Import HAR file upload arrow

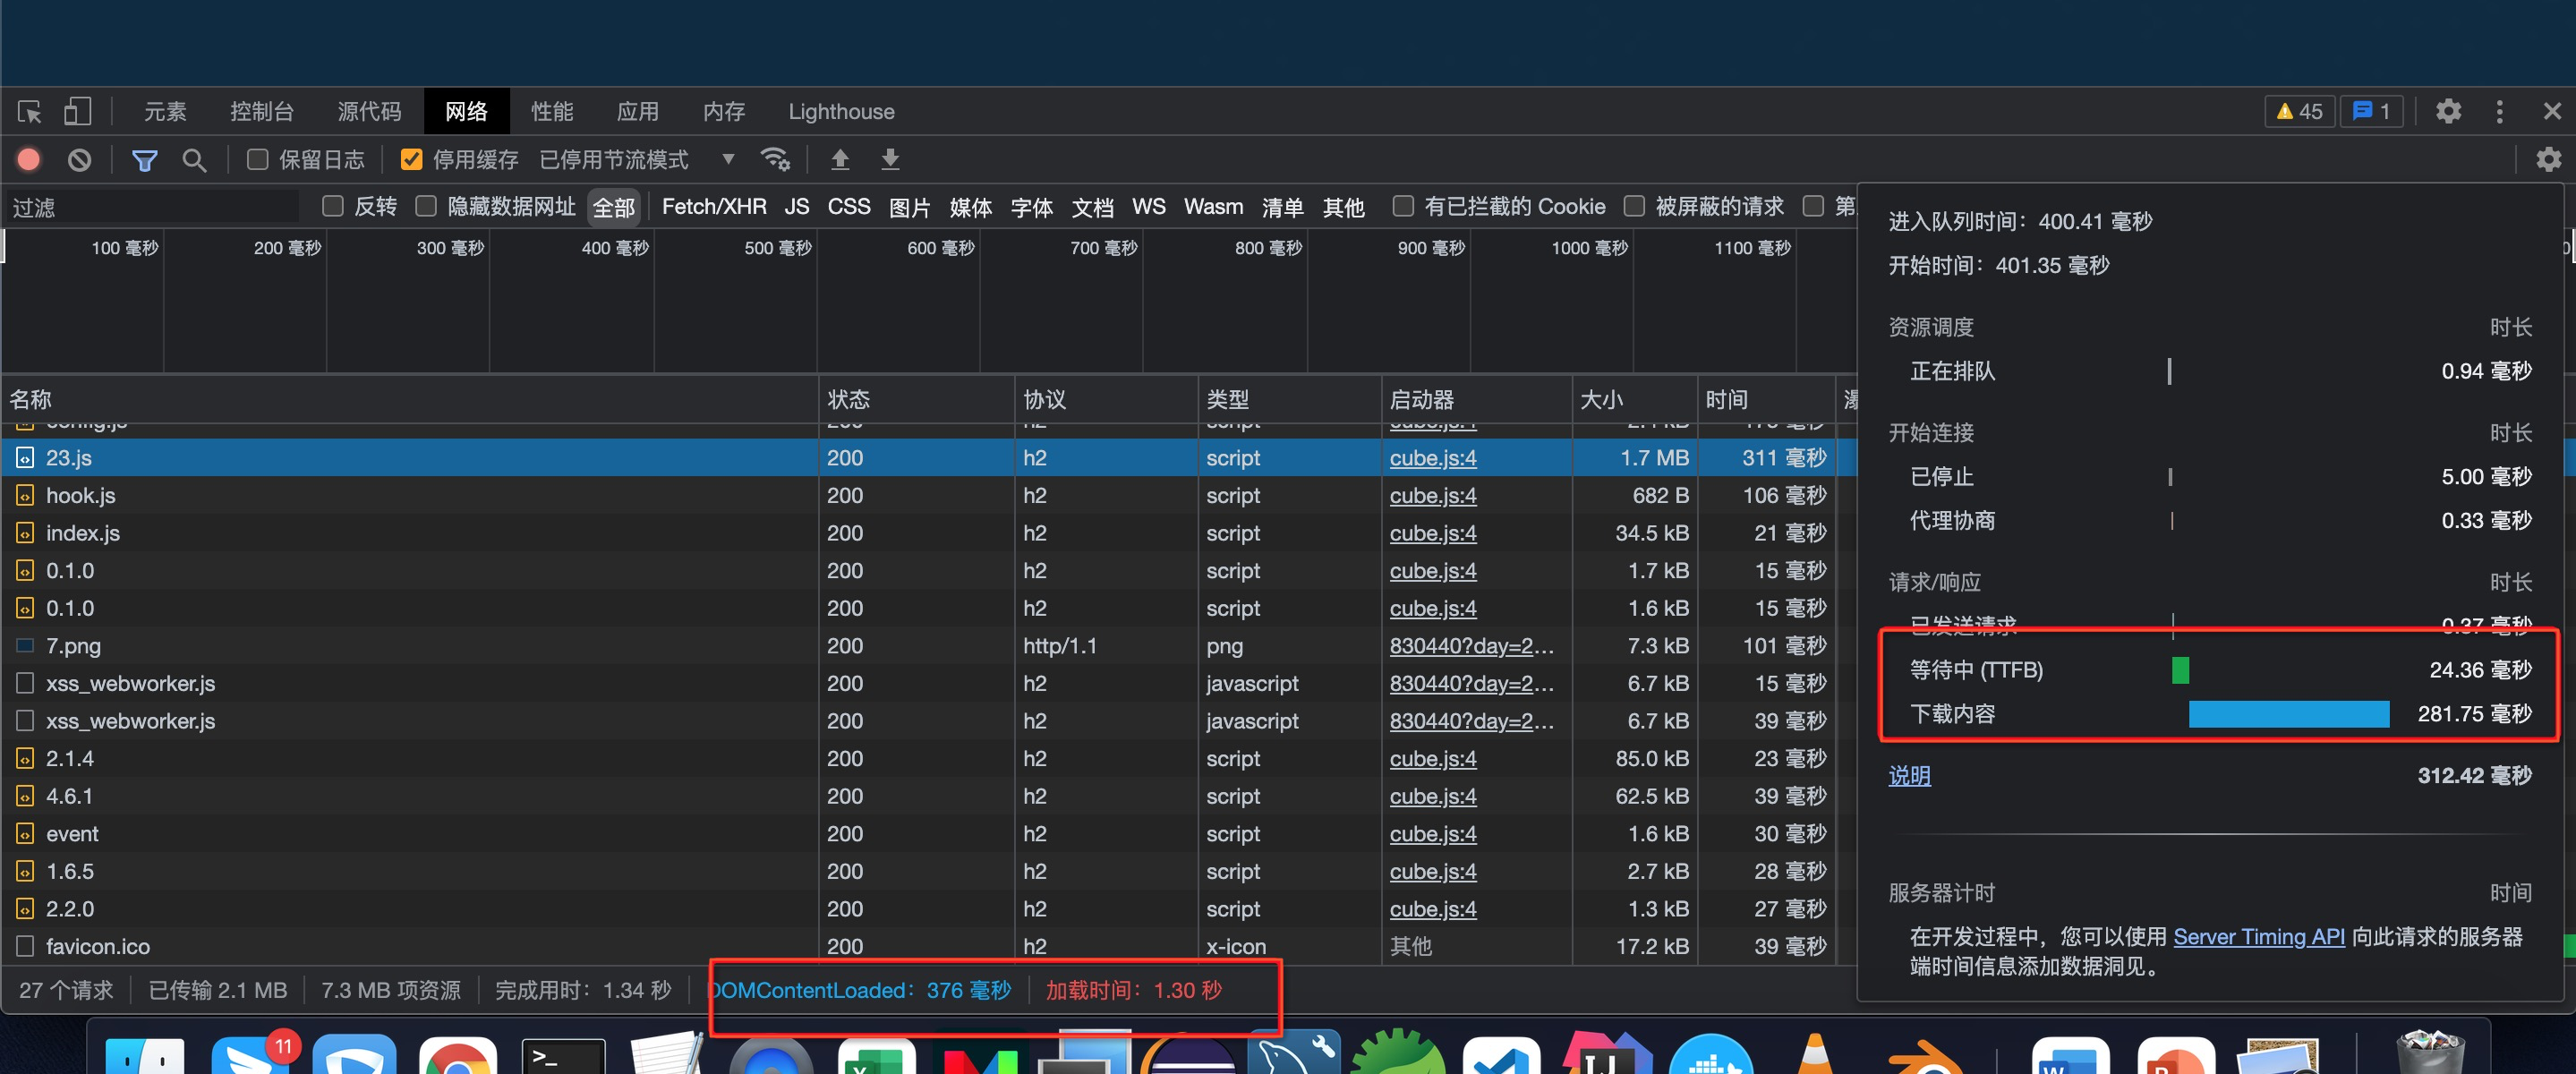coord(840,159)
